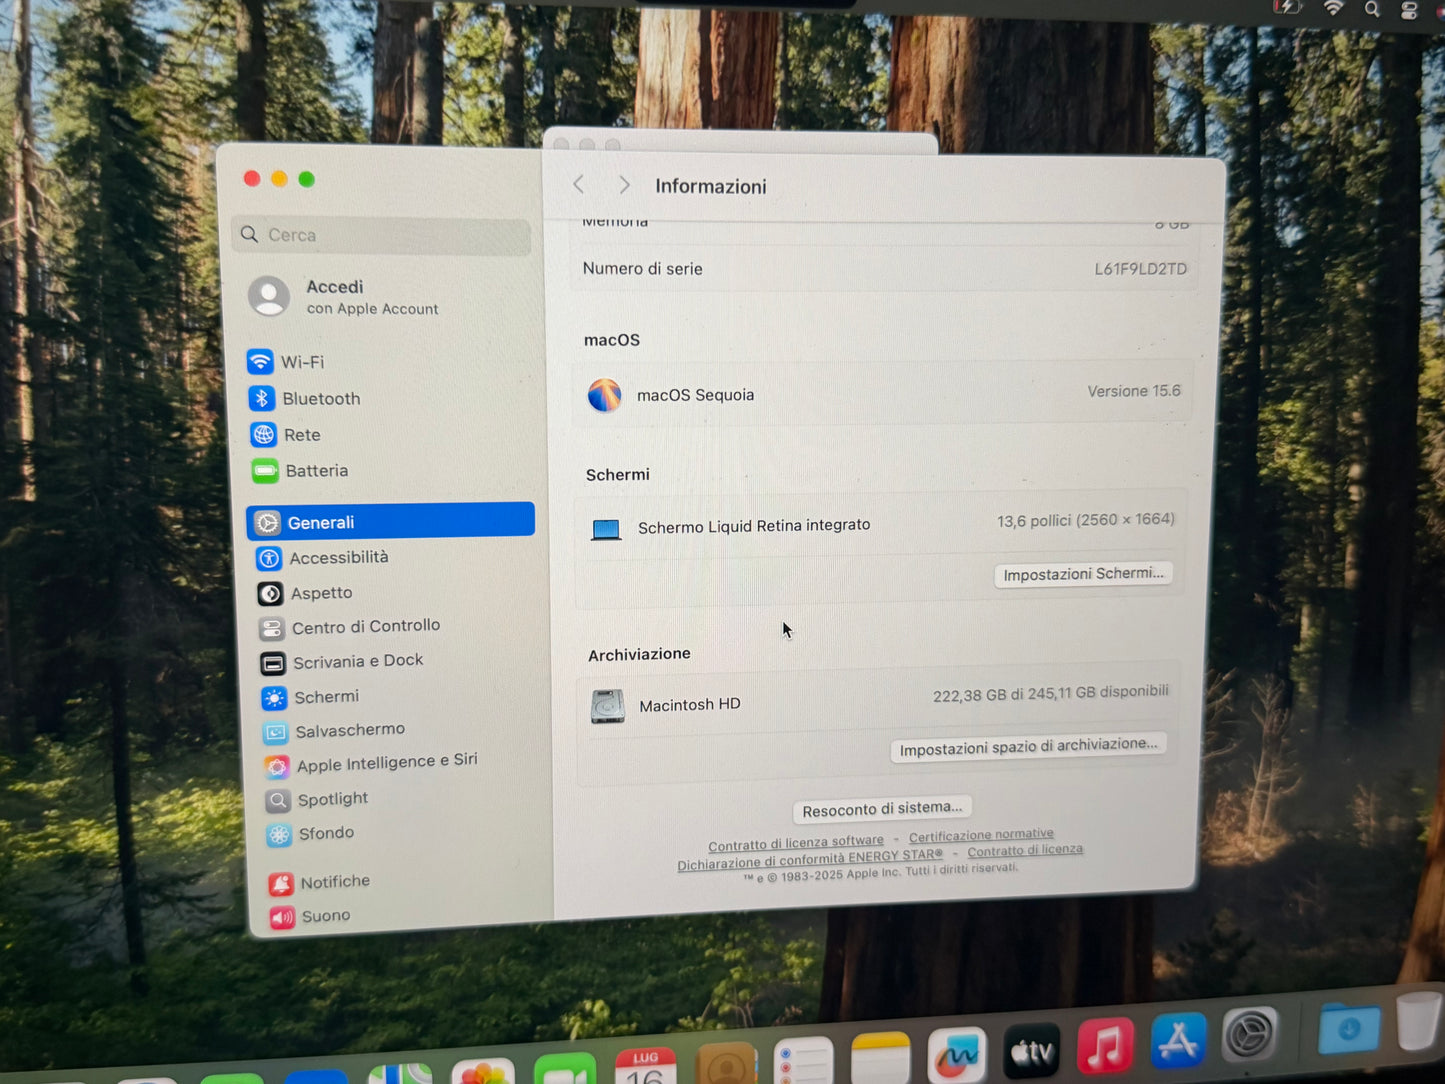
Task: Click 13,6 pollici (2560 × 1664) text
Action: click(1085, 520)
